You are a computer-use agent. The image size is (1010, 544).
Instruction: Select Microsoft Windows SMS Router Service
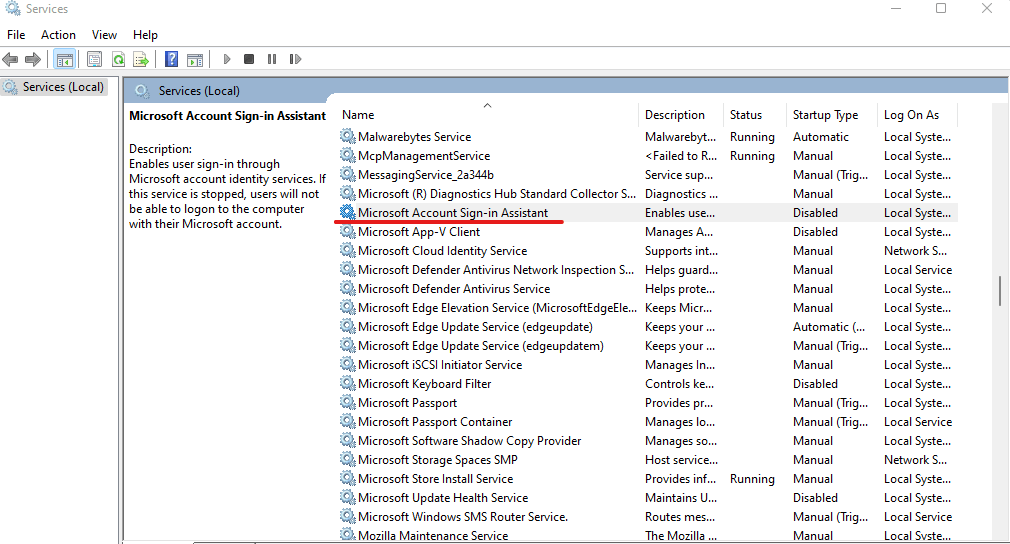click(x=462, y=516)
